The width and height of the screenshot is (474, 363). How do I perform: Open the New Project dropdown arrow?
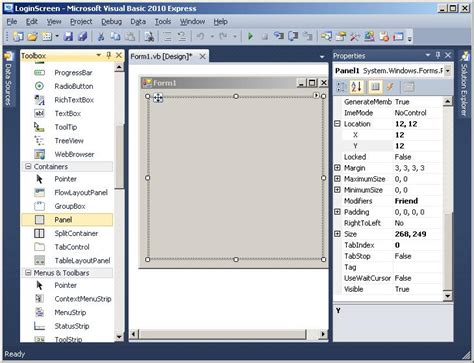57,36
